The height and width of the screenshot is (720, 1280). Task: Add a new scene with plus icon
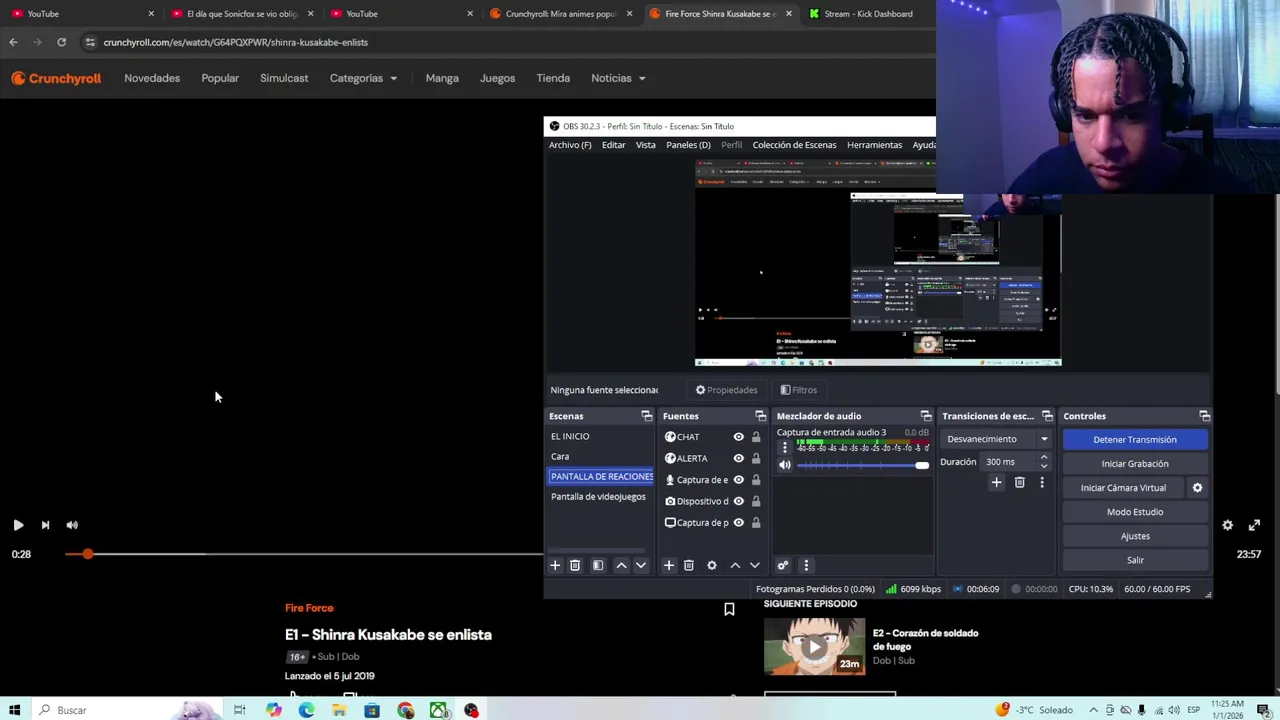click(555, 566)
